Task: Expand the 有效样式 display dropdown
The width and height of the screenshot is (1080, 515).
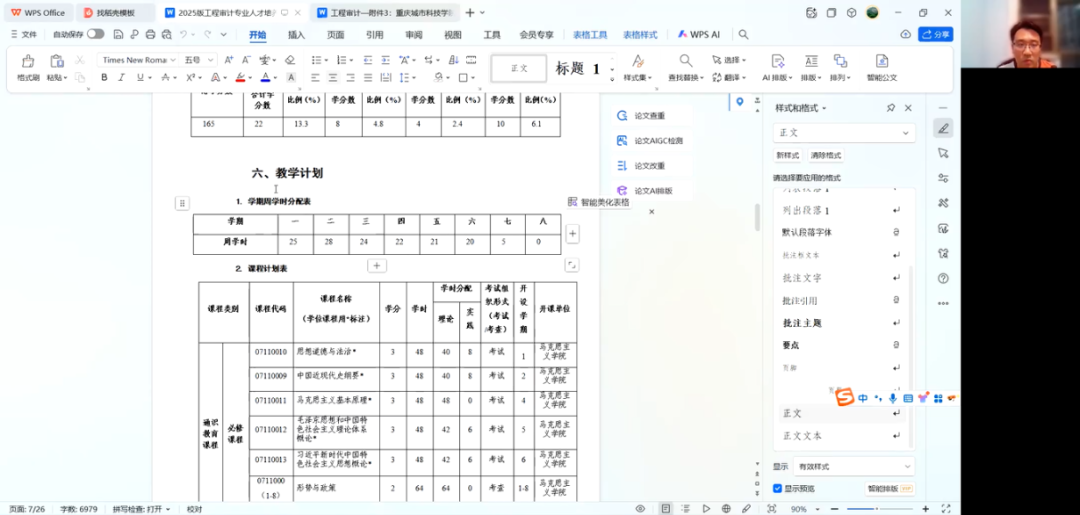Action: click(844, 466)
